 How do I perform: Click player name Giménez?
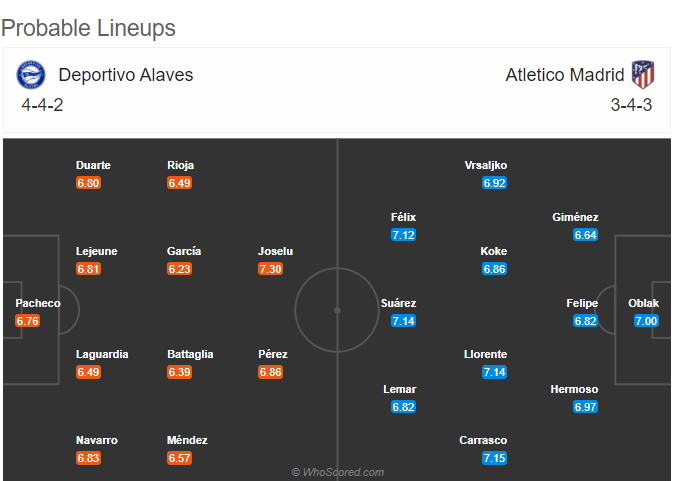[x=575, y=217]
